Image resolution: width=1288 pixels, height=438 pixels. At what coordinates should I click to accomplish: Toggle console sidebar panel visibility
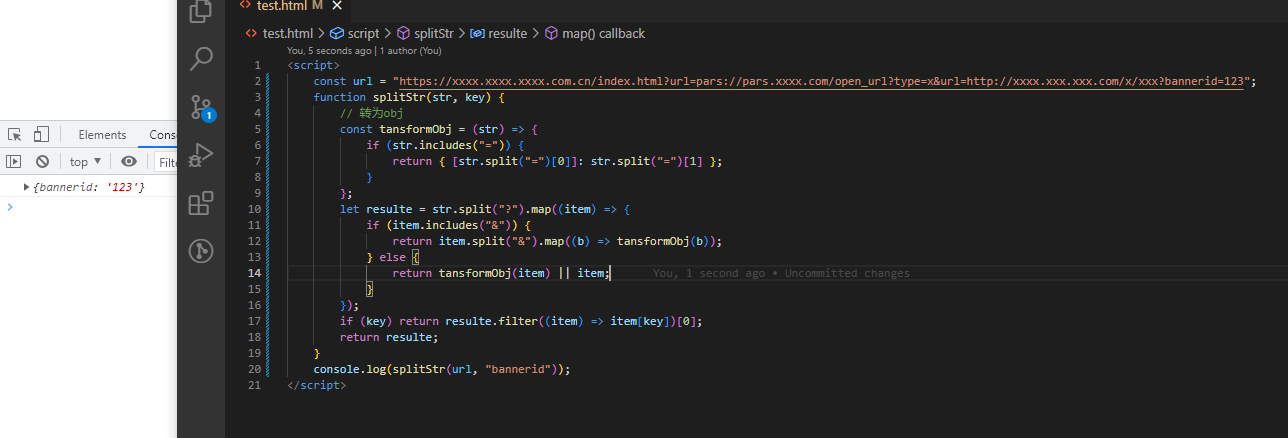click(14, 162)
